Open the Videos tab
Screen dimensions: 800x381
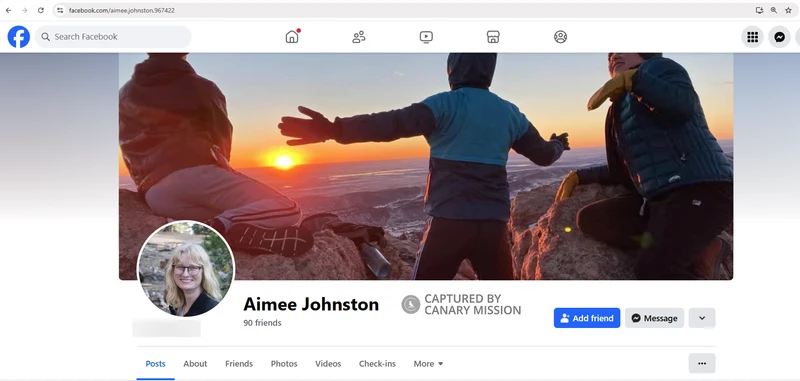[328, 364]
